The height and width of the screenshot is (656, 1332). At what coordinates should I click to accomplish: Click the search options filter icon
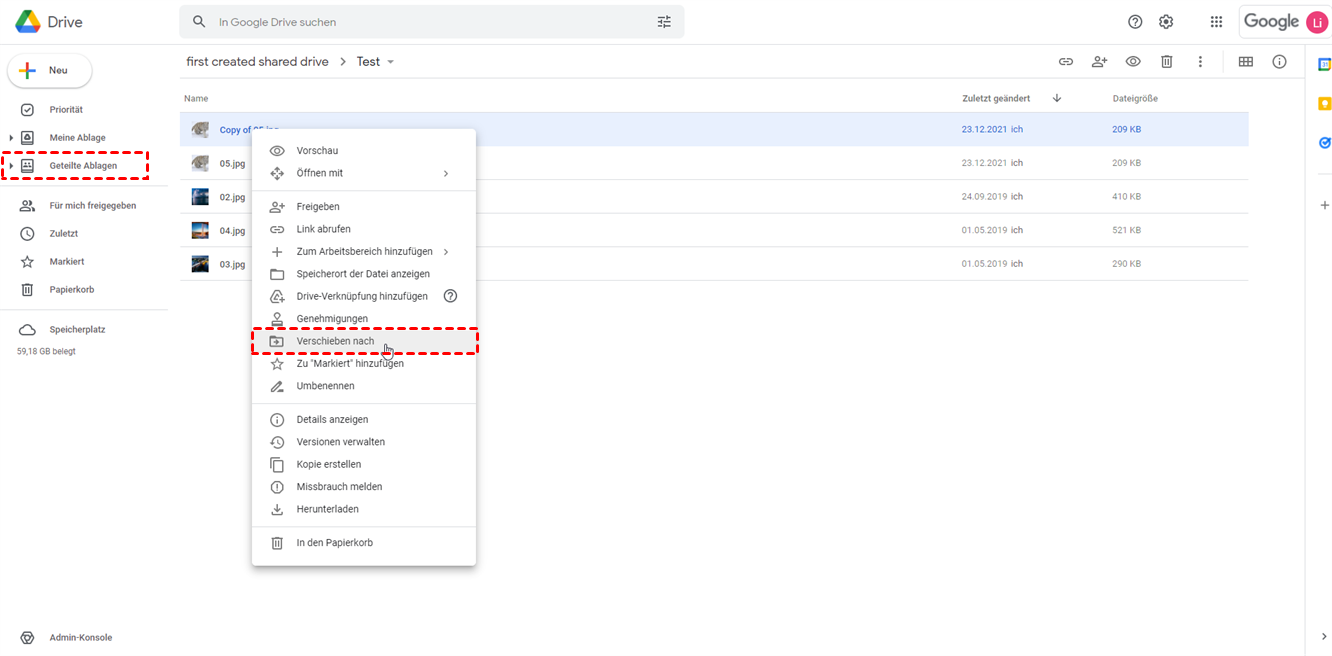click(x=664, y=22)
